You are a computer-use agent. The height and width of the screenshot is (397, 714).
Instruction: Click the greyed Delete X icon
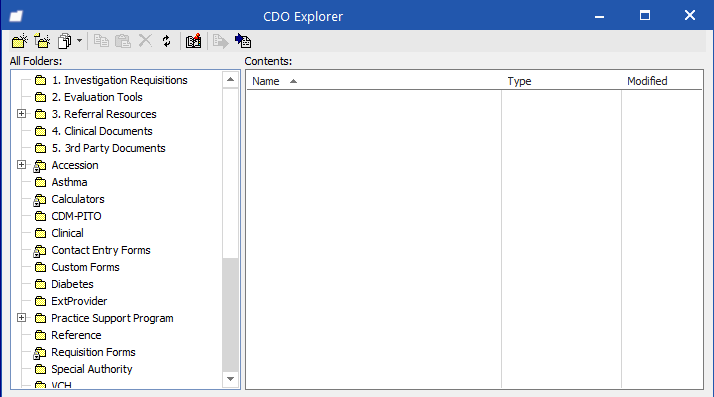[x=145, y=41]
